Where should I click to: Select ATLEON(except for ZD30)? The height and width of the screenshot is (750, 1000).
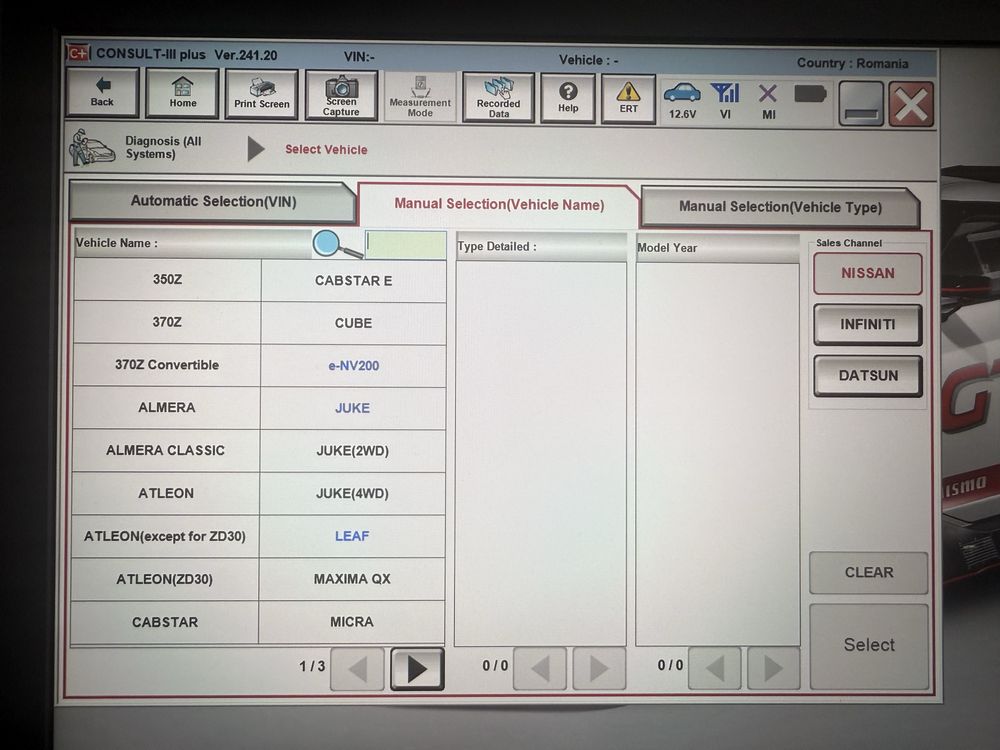coord(165,536)
